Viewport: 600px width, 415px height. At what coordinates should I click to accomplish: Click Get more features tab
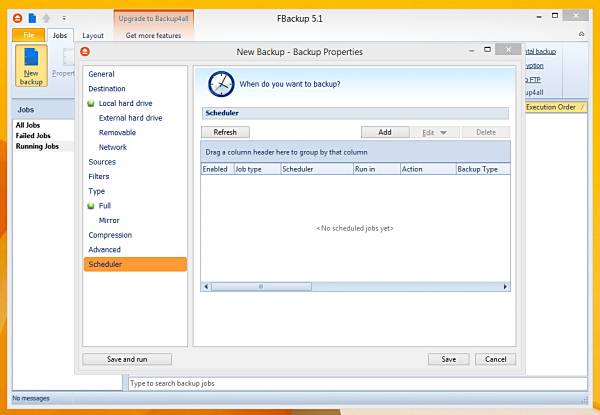(153, 35)
